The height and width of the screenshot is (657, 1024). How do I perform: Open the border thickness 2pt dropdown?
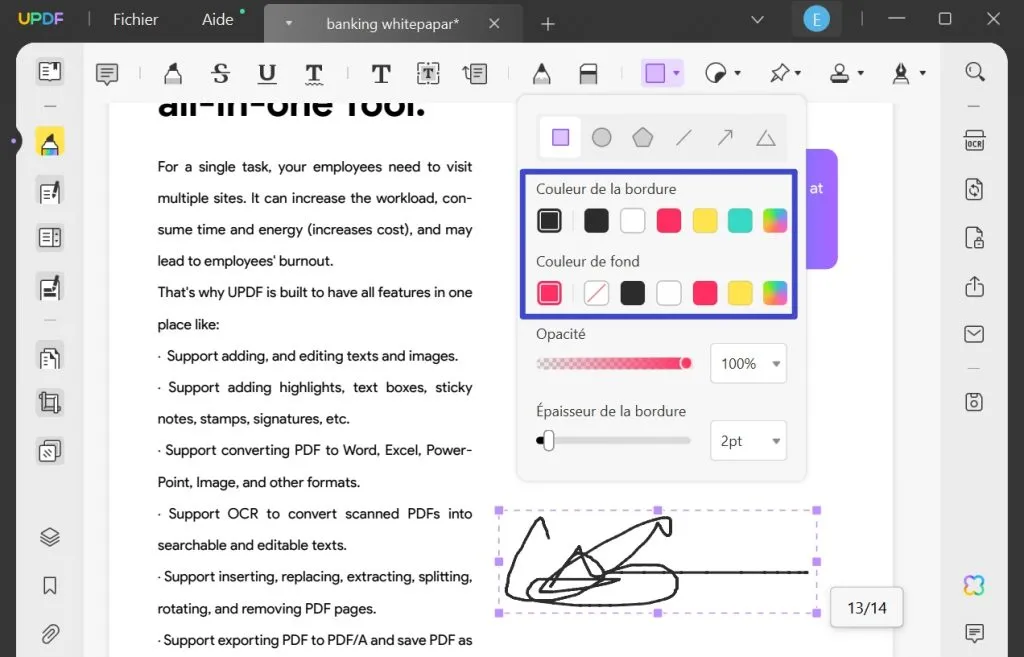pyautogui.click(x=748, y=441)
